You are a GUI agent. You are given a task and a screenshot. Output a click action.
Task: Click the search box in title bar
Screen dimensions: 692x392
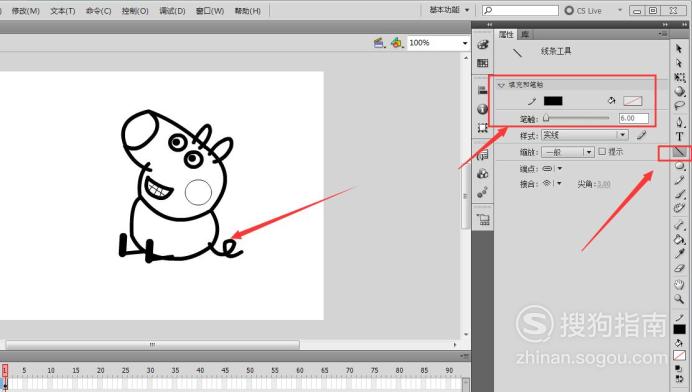(x=521, y=10)
